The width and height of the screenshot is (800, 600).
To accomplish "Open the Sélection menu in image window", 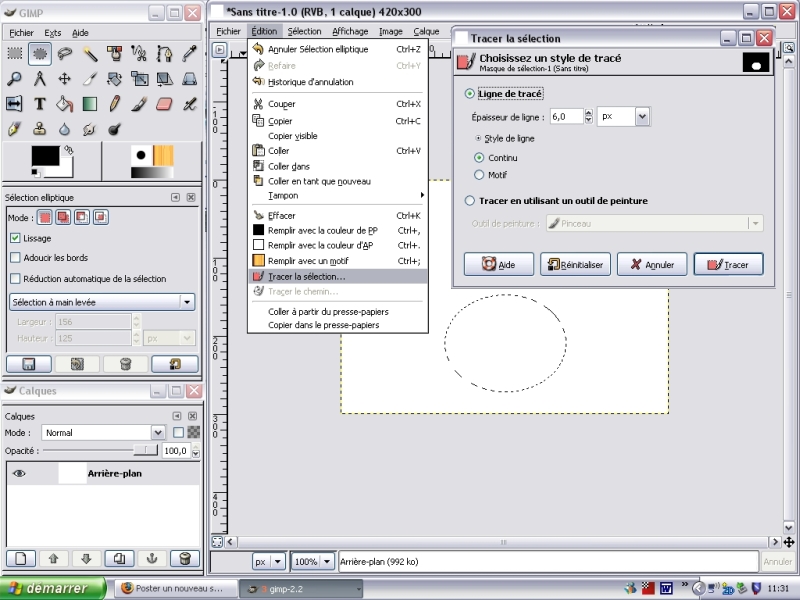I will 304,31.
